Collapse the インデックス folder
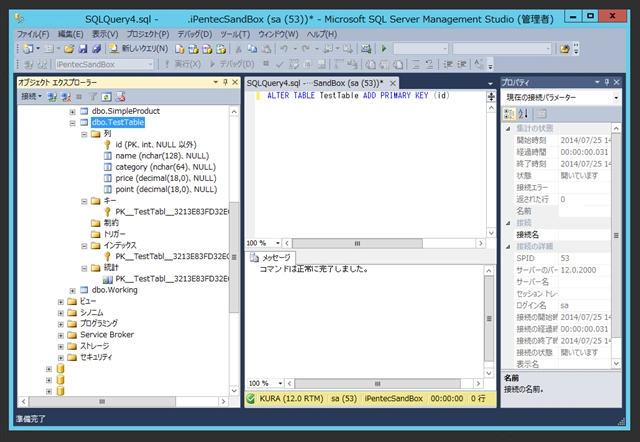 [x=84, y=246]
